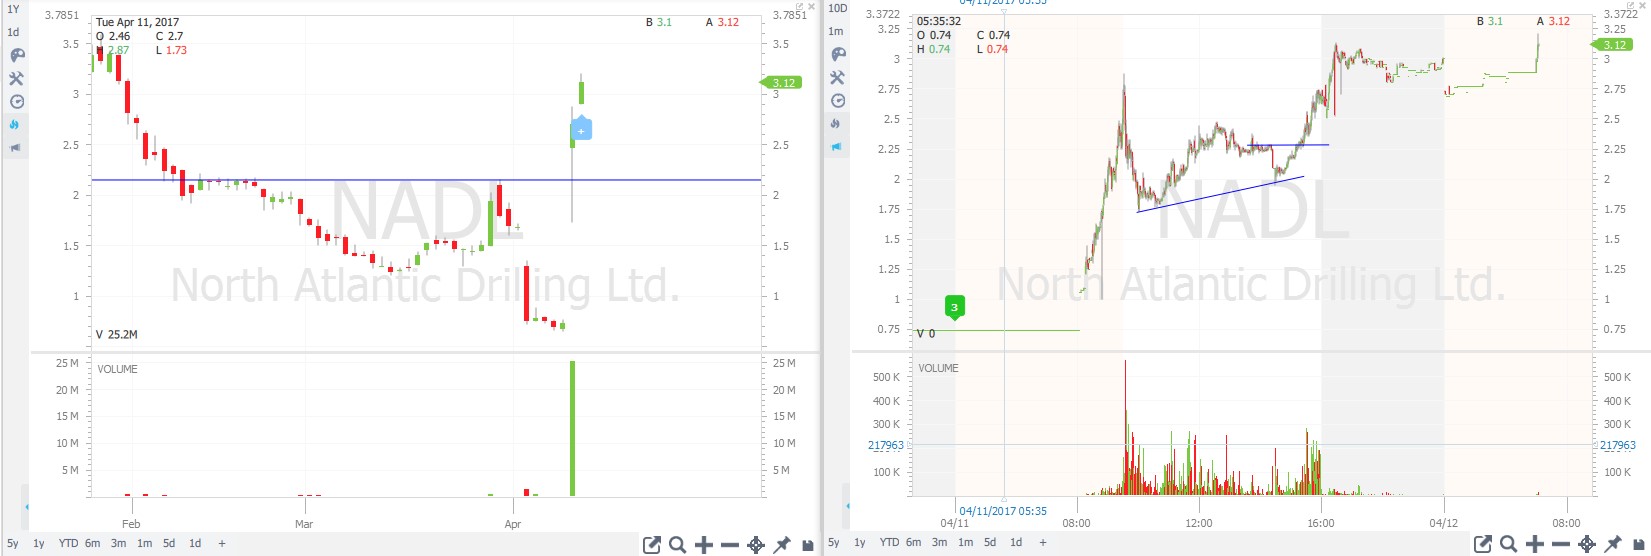Zoom out on the right chart
Screen dimensions: 1651x556
(x=1561, y=545)
